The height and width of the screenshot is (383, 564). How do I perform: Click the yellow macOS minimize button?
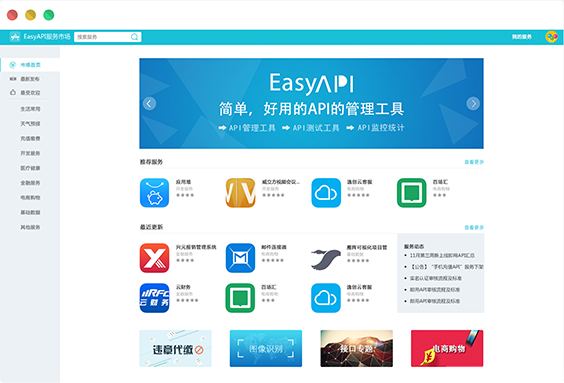31,15
